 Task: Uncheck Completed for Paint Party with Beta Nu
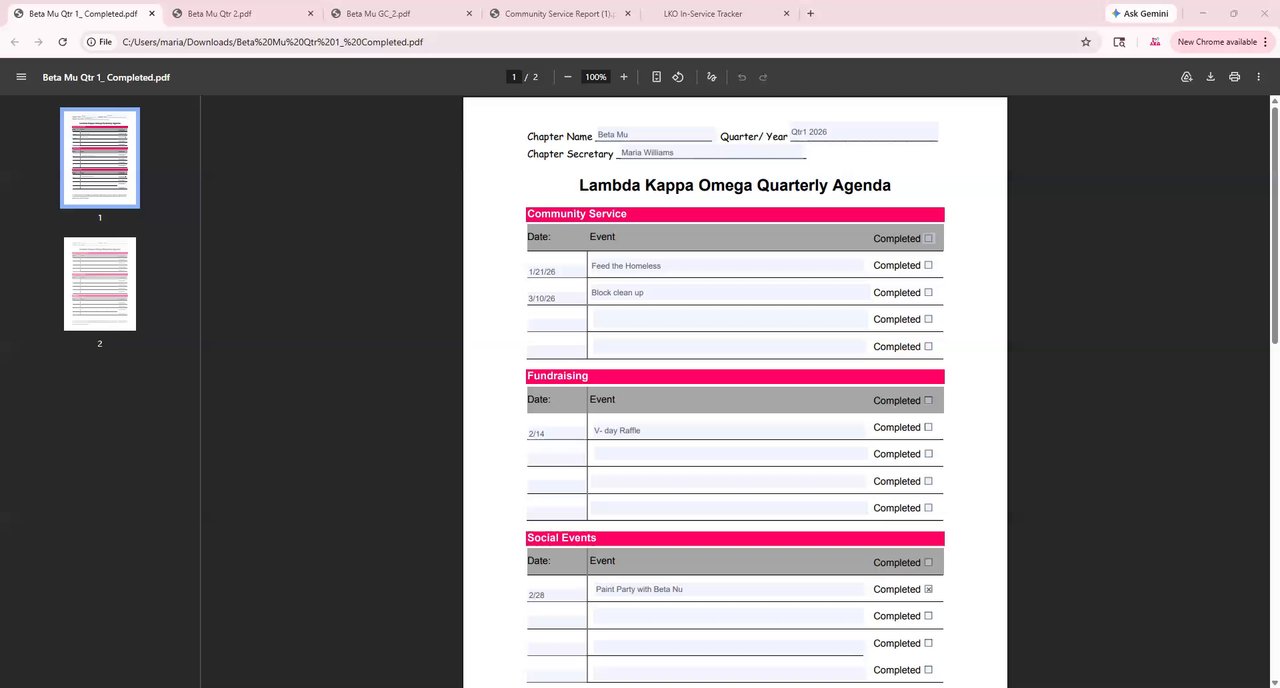928,589
